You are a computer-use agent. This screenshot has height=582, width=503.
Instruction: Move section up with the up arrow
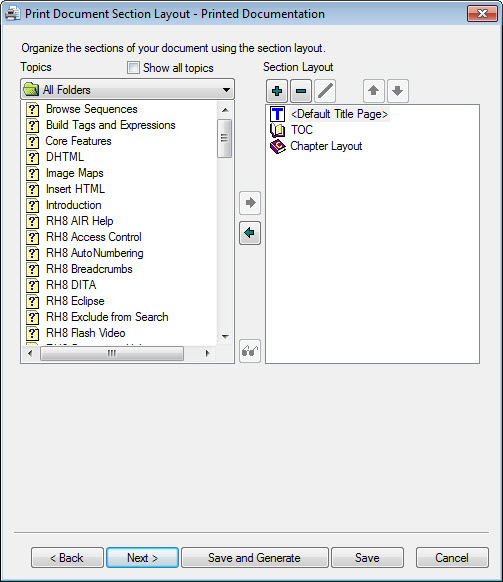click(x=373, y=91)
